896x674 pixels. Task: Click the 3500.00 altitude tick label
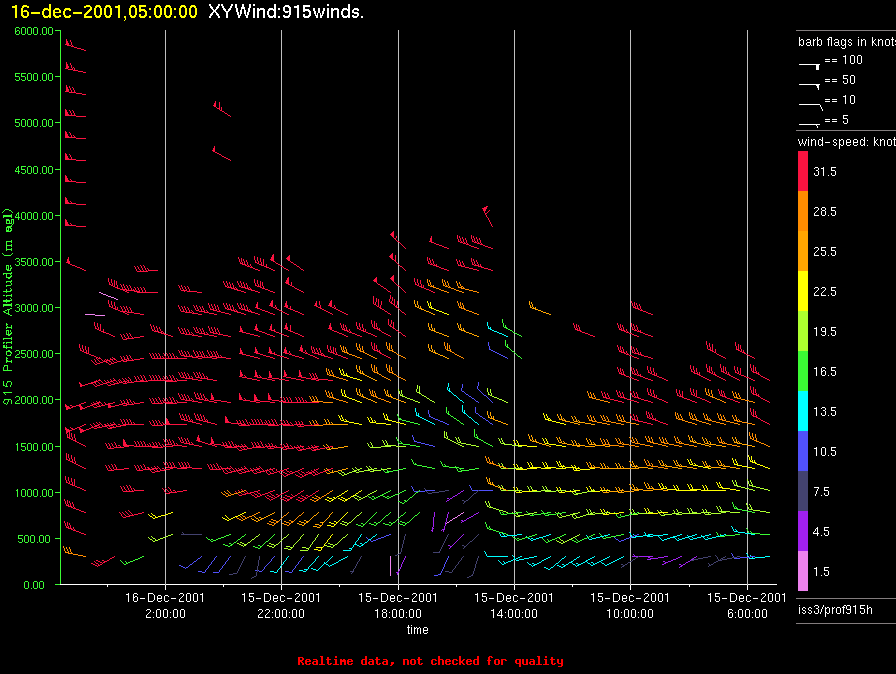coord(34,262)
